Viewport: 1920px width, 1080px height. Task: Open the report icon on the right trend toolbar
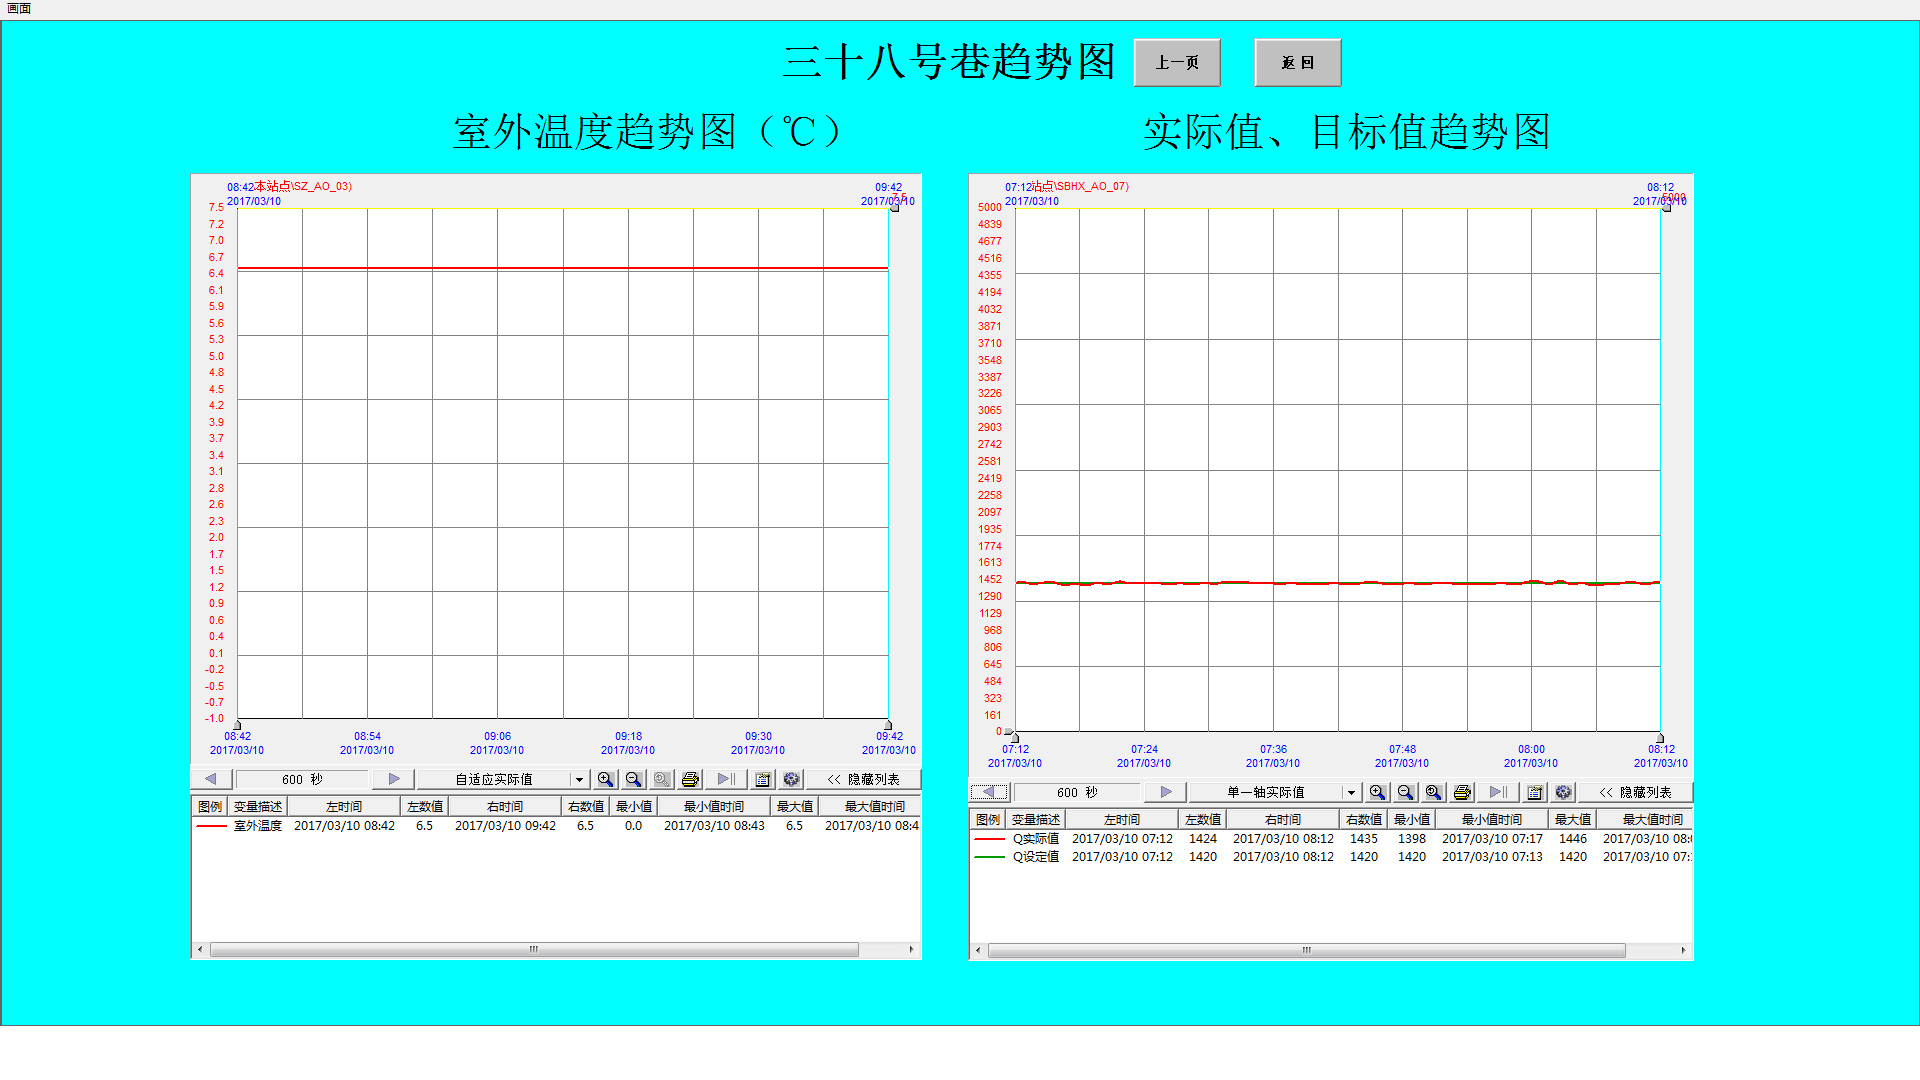(1534, 791)
